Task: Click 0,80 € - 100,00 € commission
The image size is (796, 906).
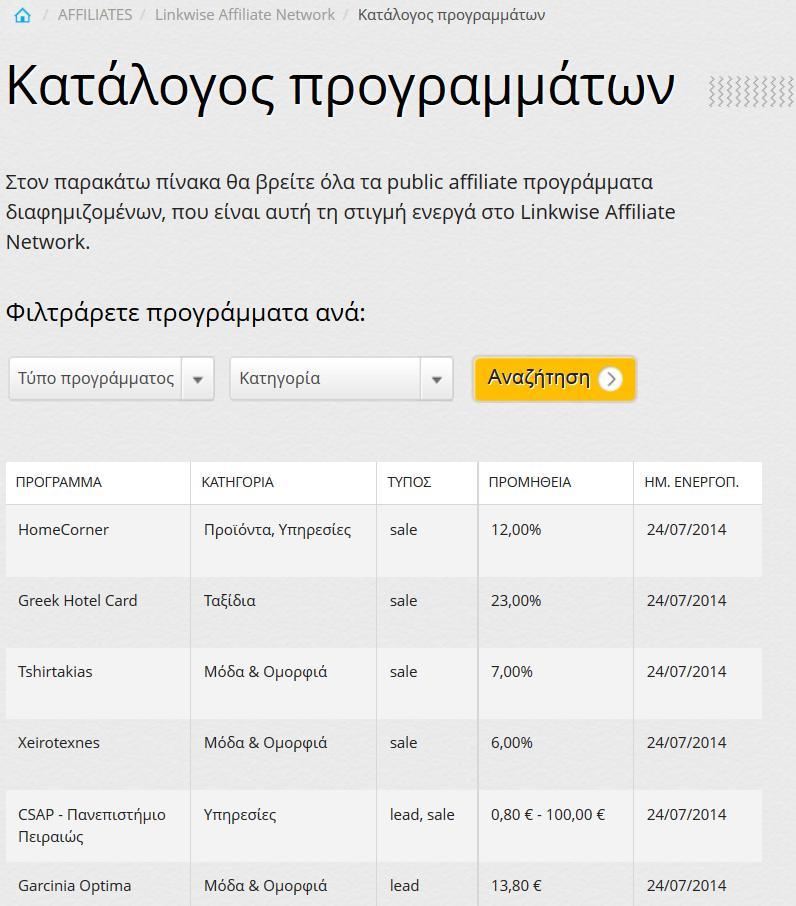Action: coord(548,815)
